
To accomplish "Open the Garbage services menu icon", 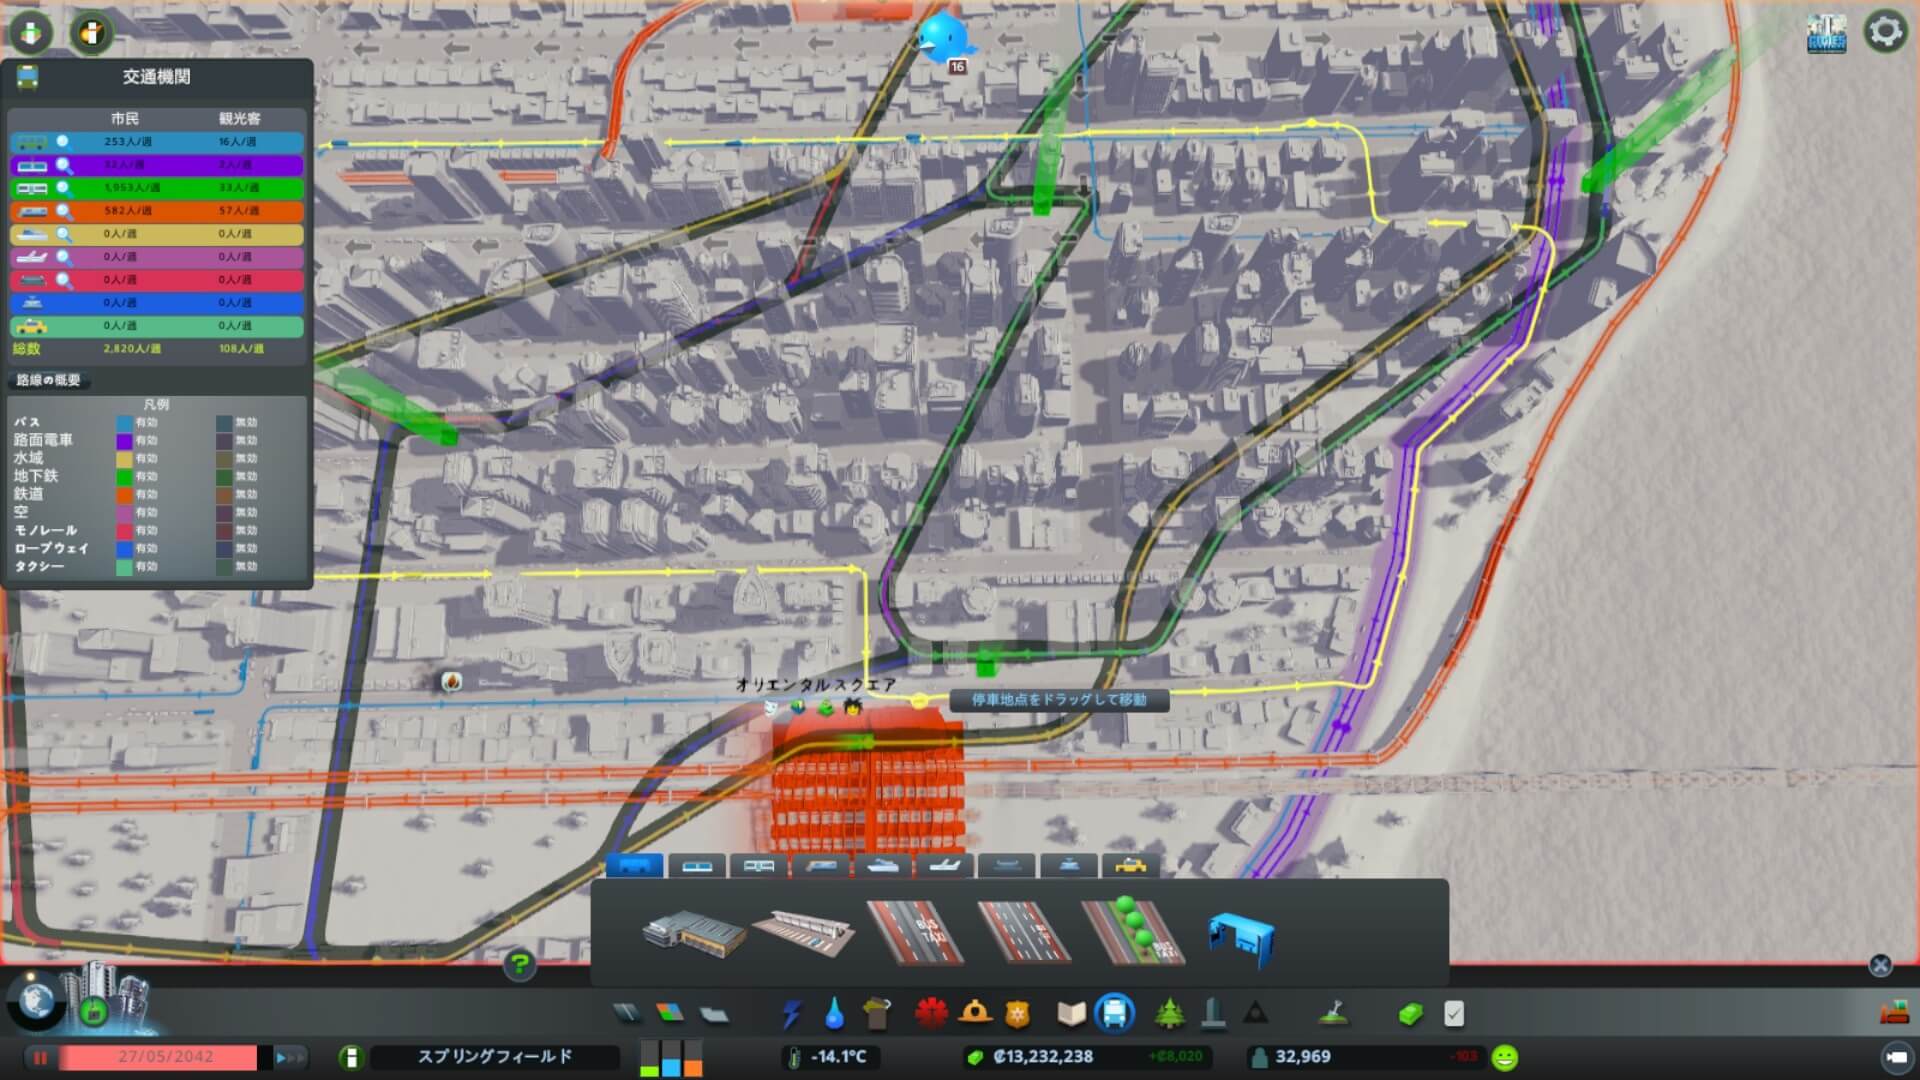I will click(x=876, y=1014).
